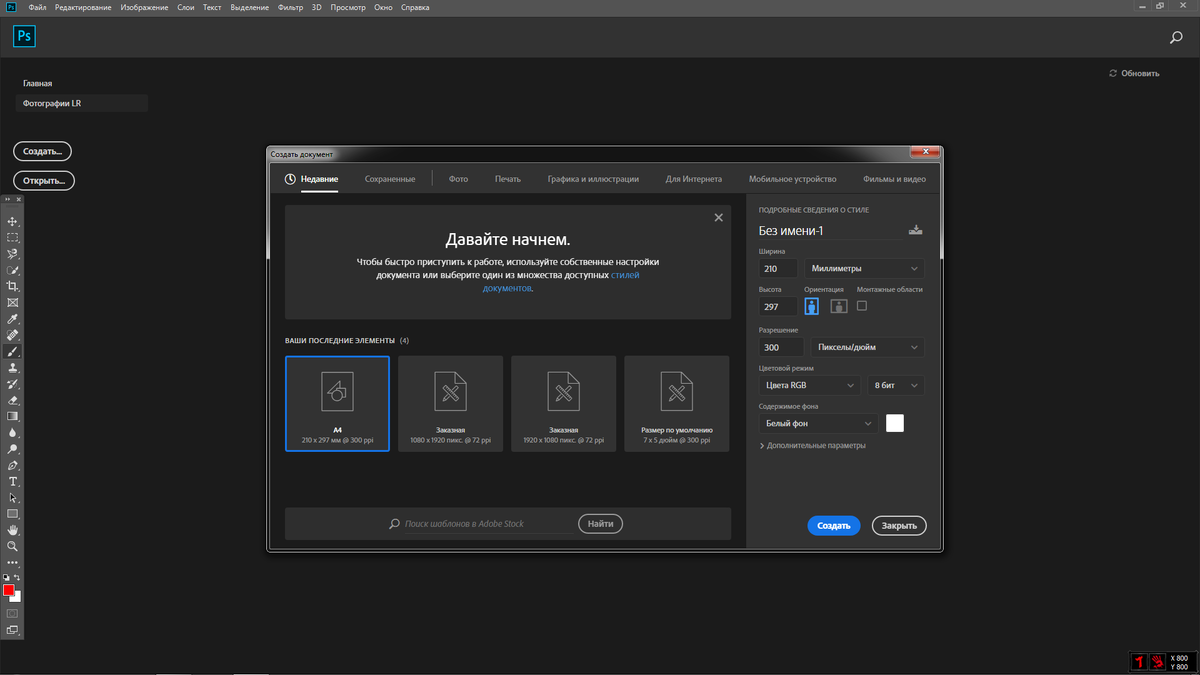The height and width of the screenshot is (675, 1200).
Task: Switch to the Недавние tab
Action: 312,179
